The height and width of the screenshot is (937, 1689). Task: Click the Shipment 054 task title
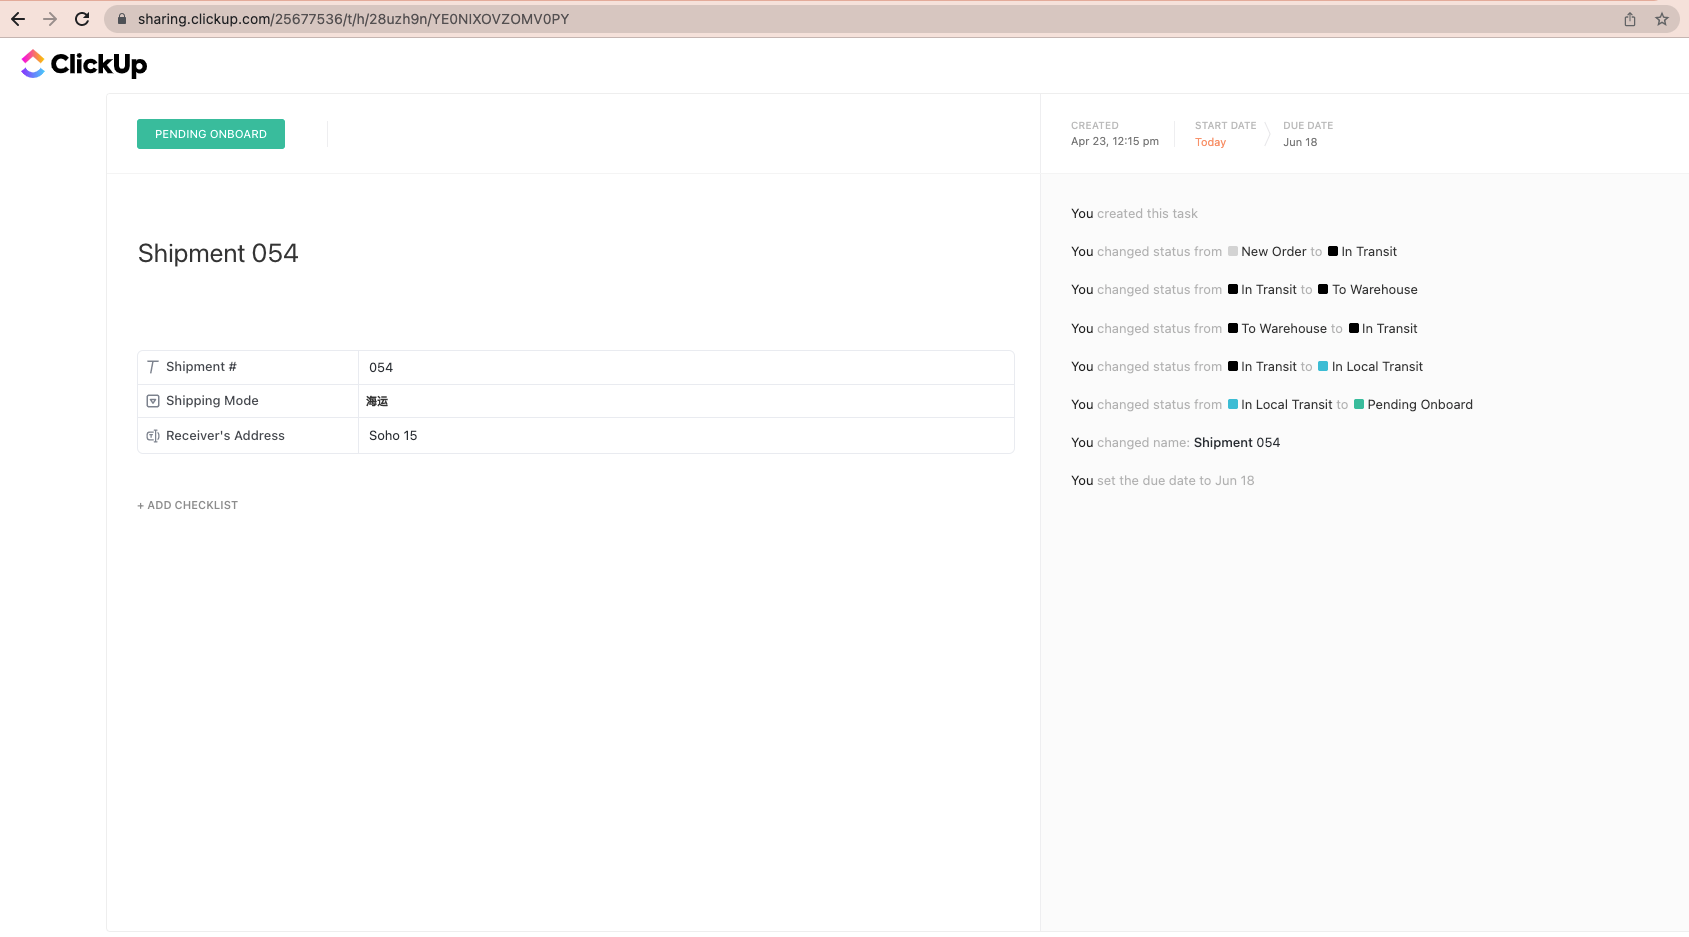tap(218, 254)
